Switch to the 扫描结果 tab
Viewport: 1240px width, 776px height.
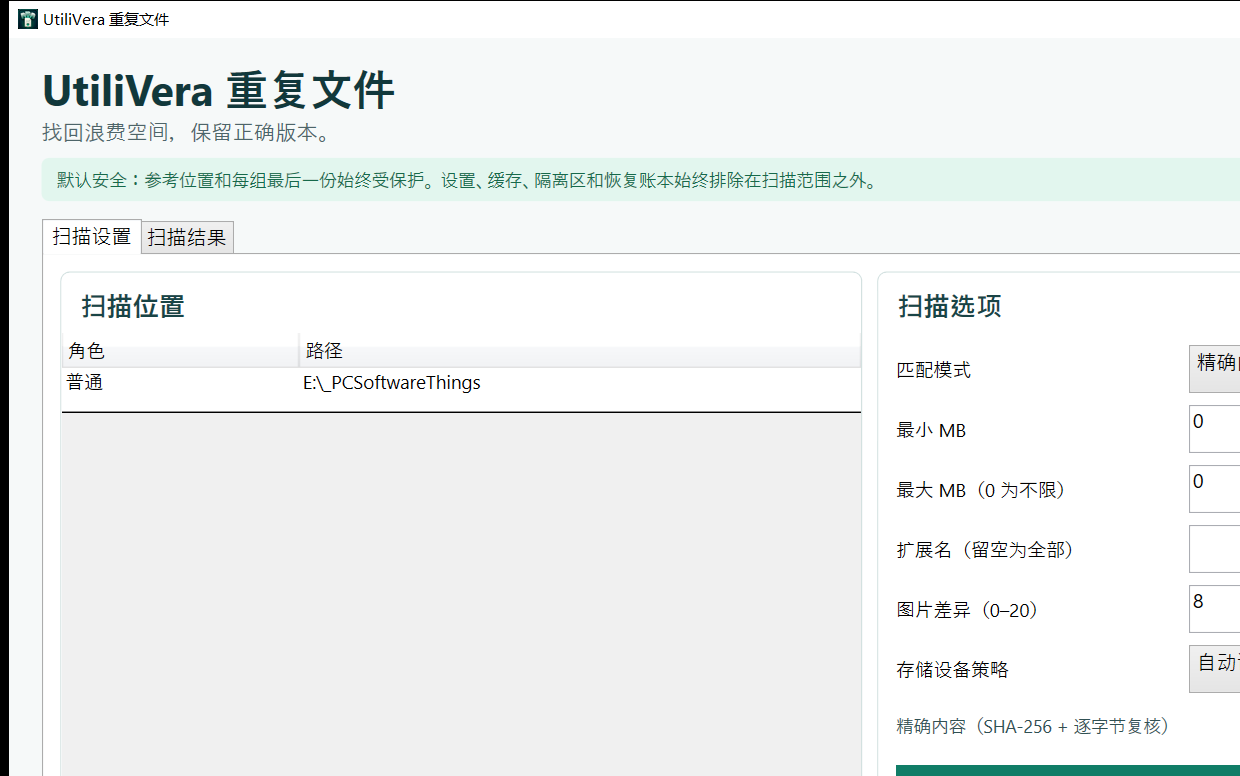click(x=187, y=237)
